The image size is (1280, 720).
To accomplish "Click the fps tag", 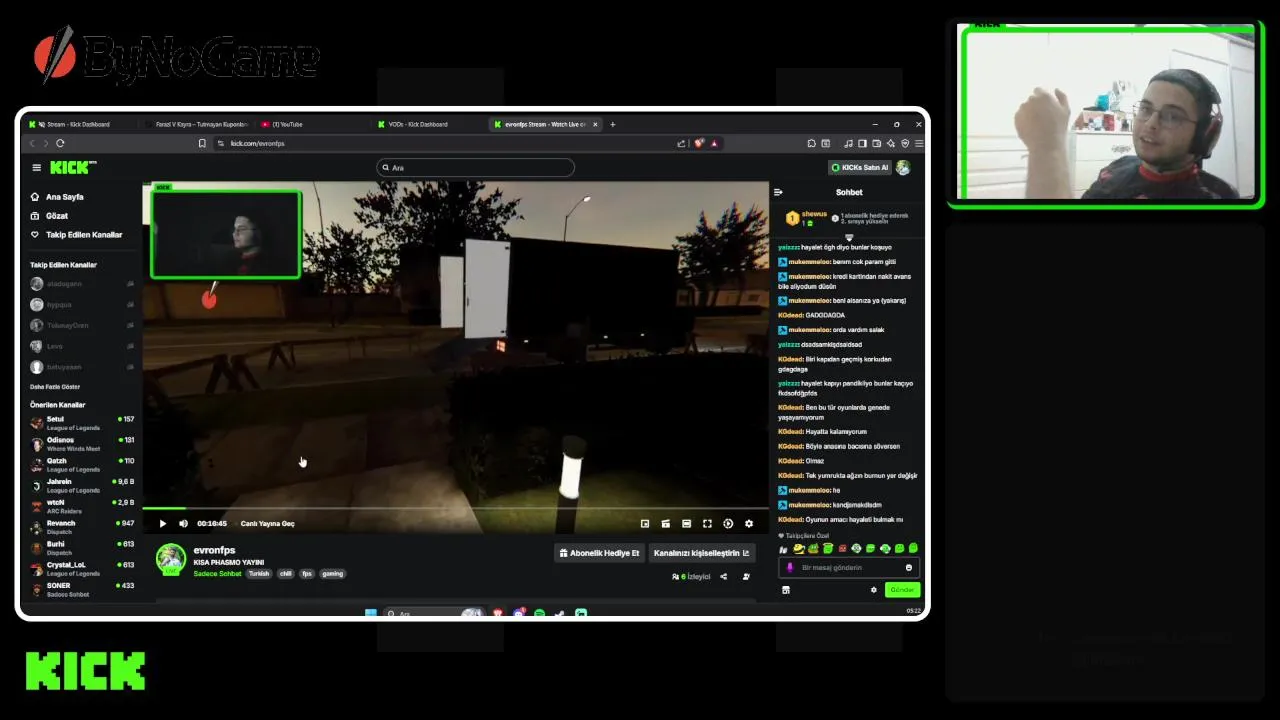I will click(x=307, y=574).
